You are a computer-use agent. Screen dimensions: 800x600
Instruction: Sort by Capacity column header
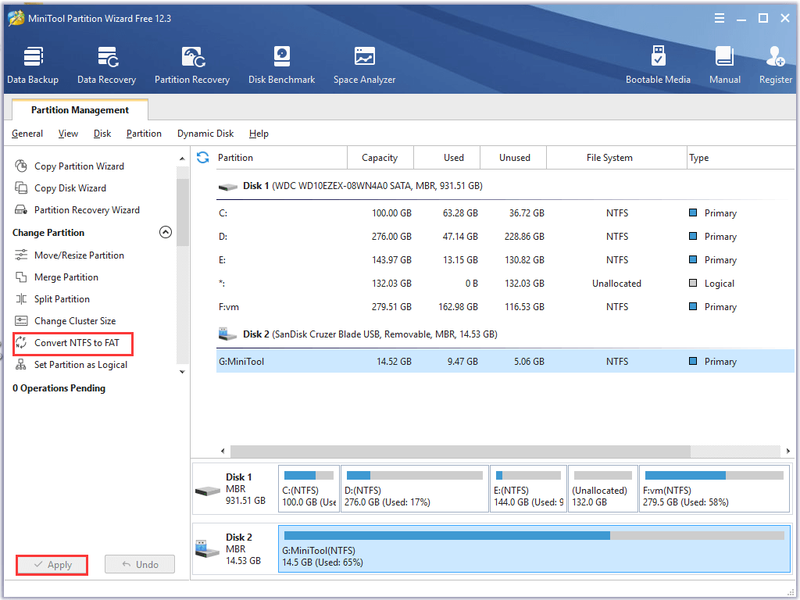(380, 158)
